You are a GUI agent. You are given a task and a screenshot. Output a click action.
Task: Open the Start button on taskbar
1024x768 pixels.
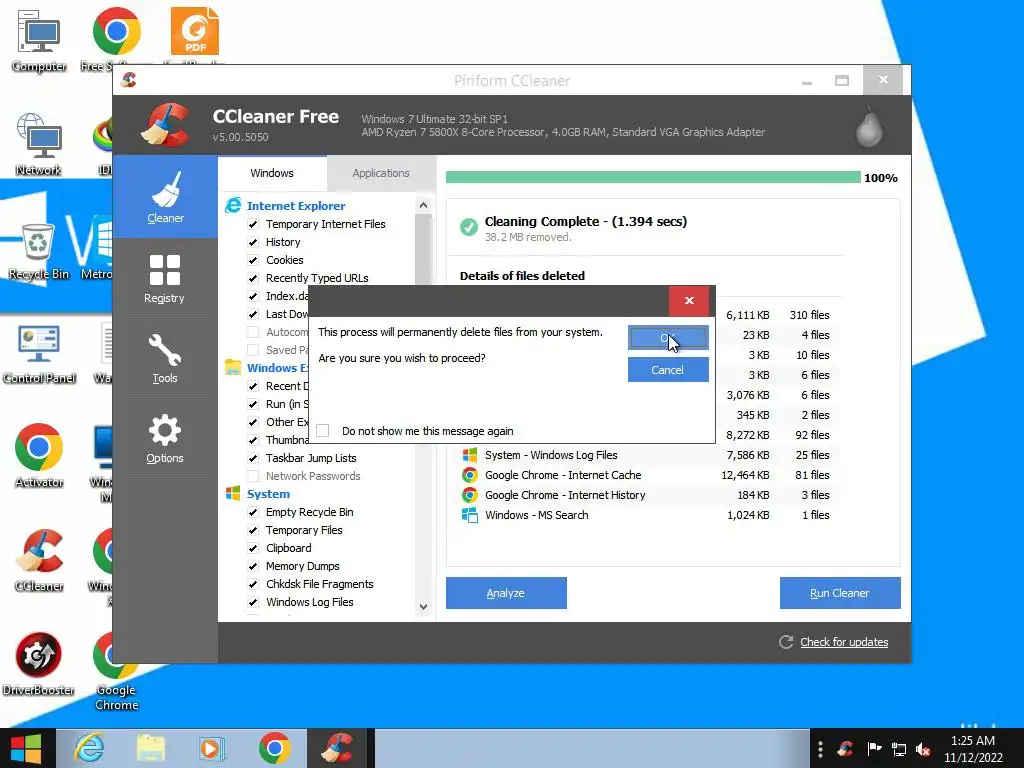tap(26, 748)
